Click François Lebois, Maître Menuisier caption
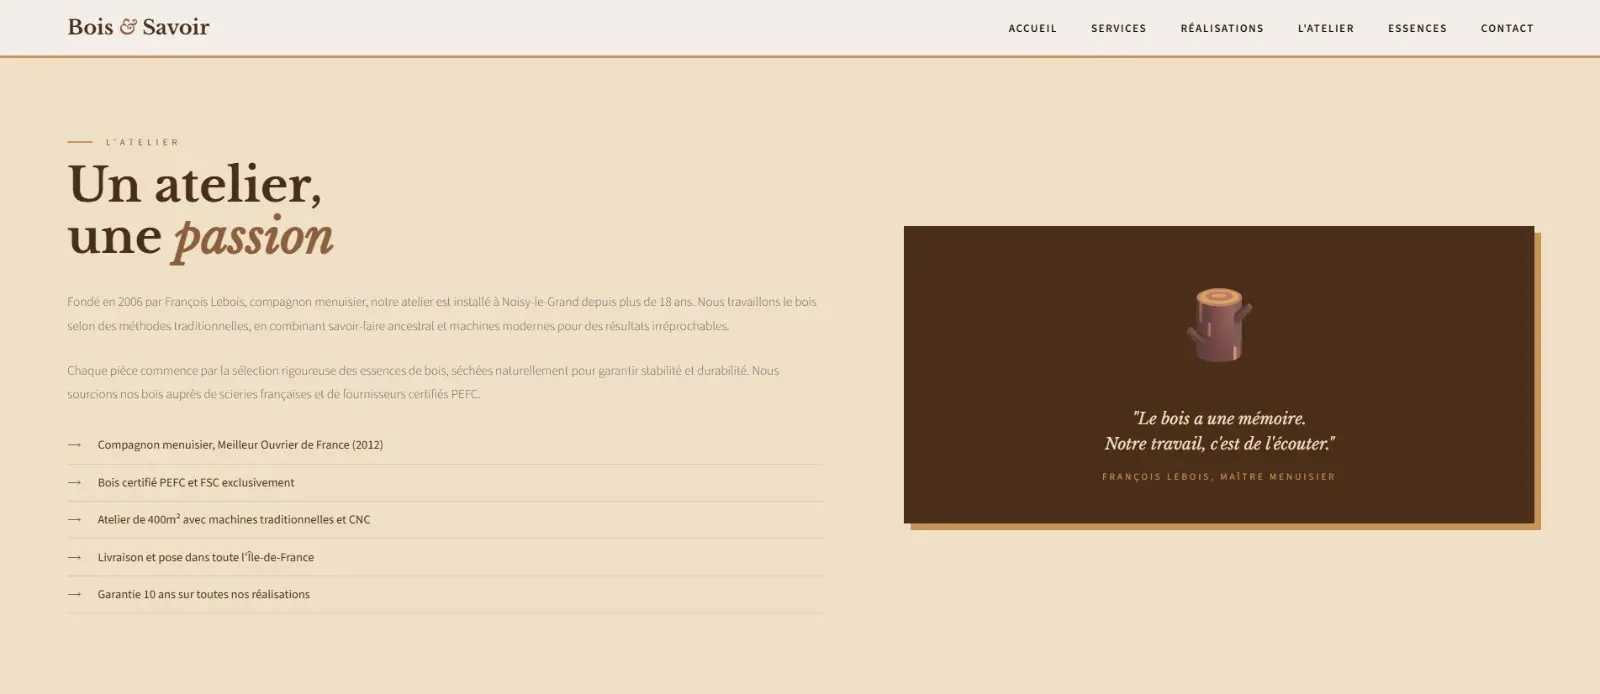 [x=1219, y=477]
